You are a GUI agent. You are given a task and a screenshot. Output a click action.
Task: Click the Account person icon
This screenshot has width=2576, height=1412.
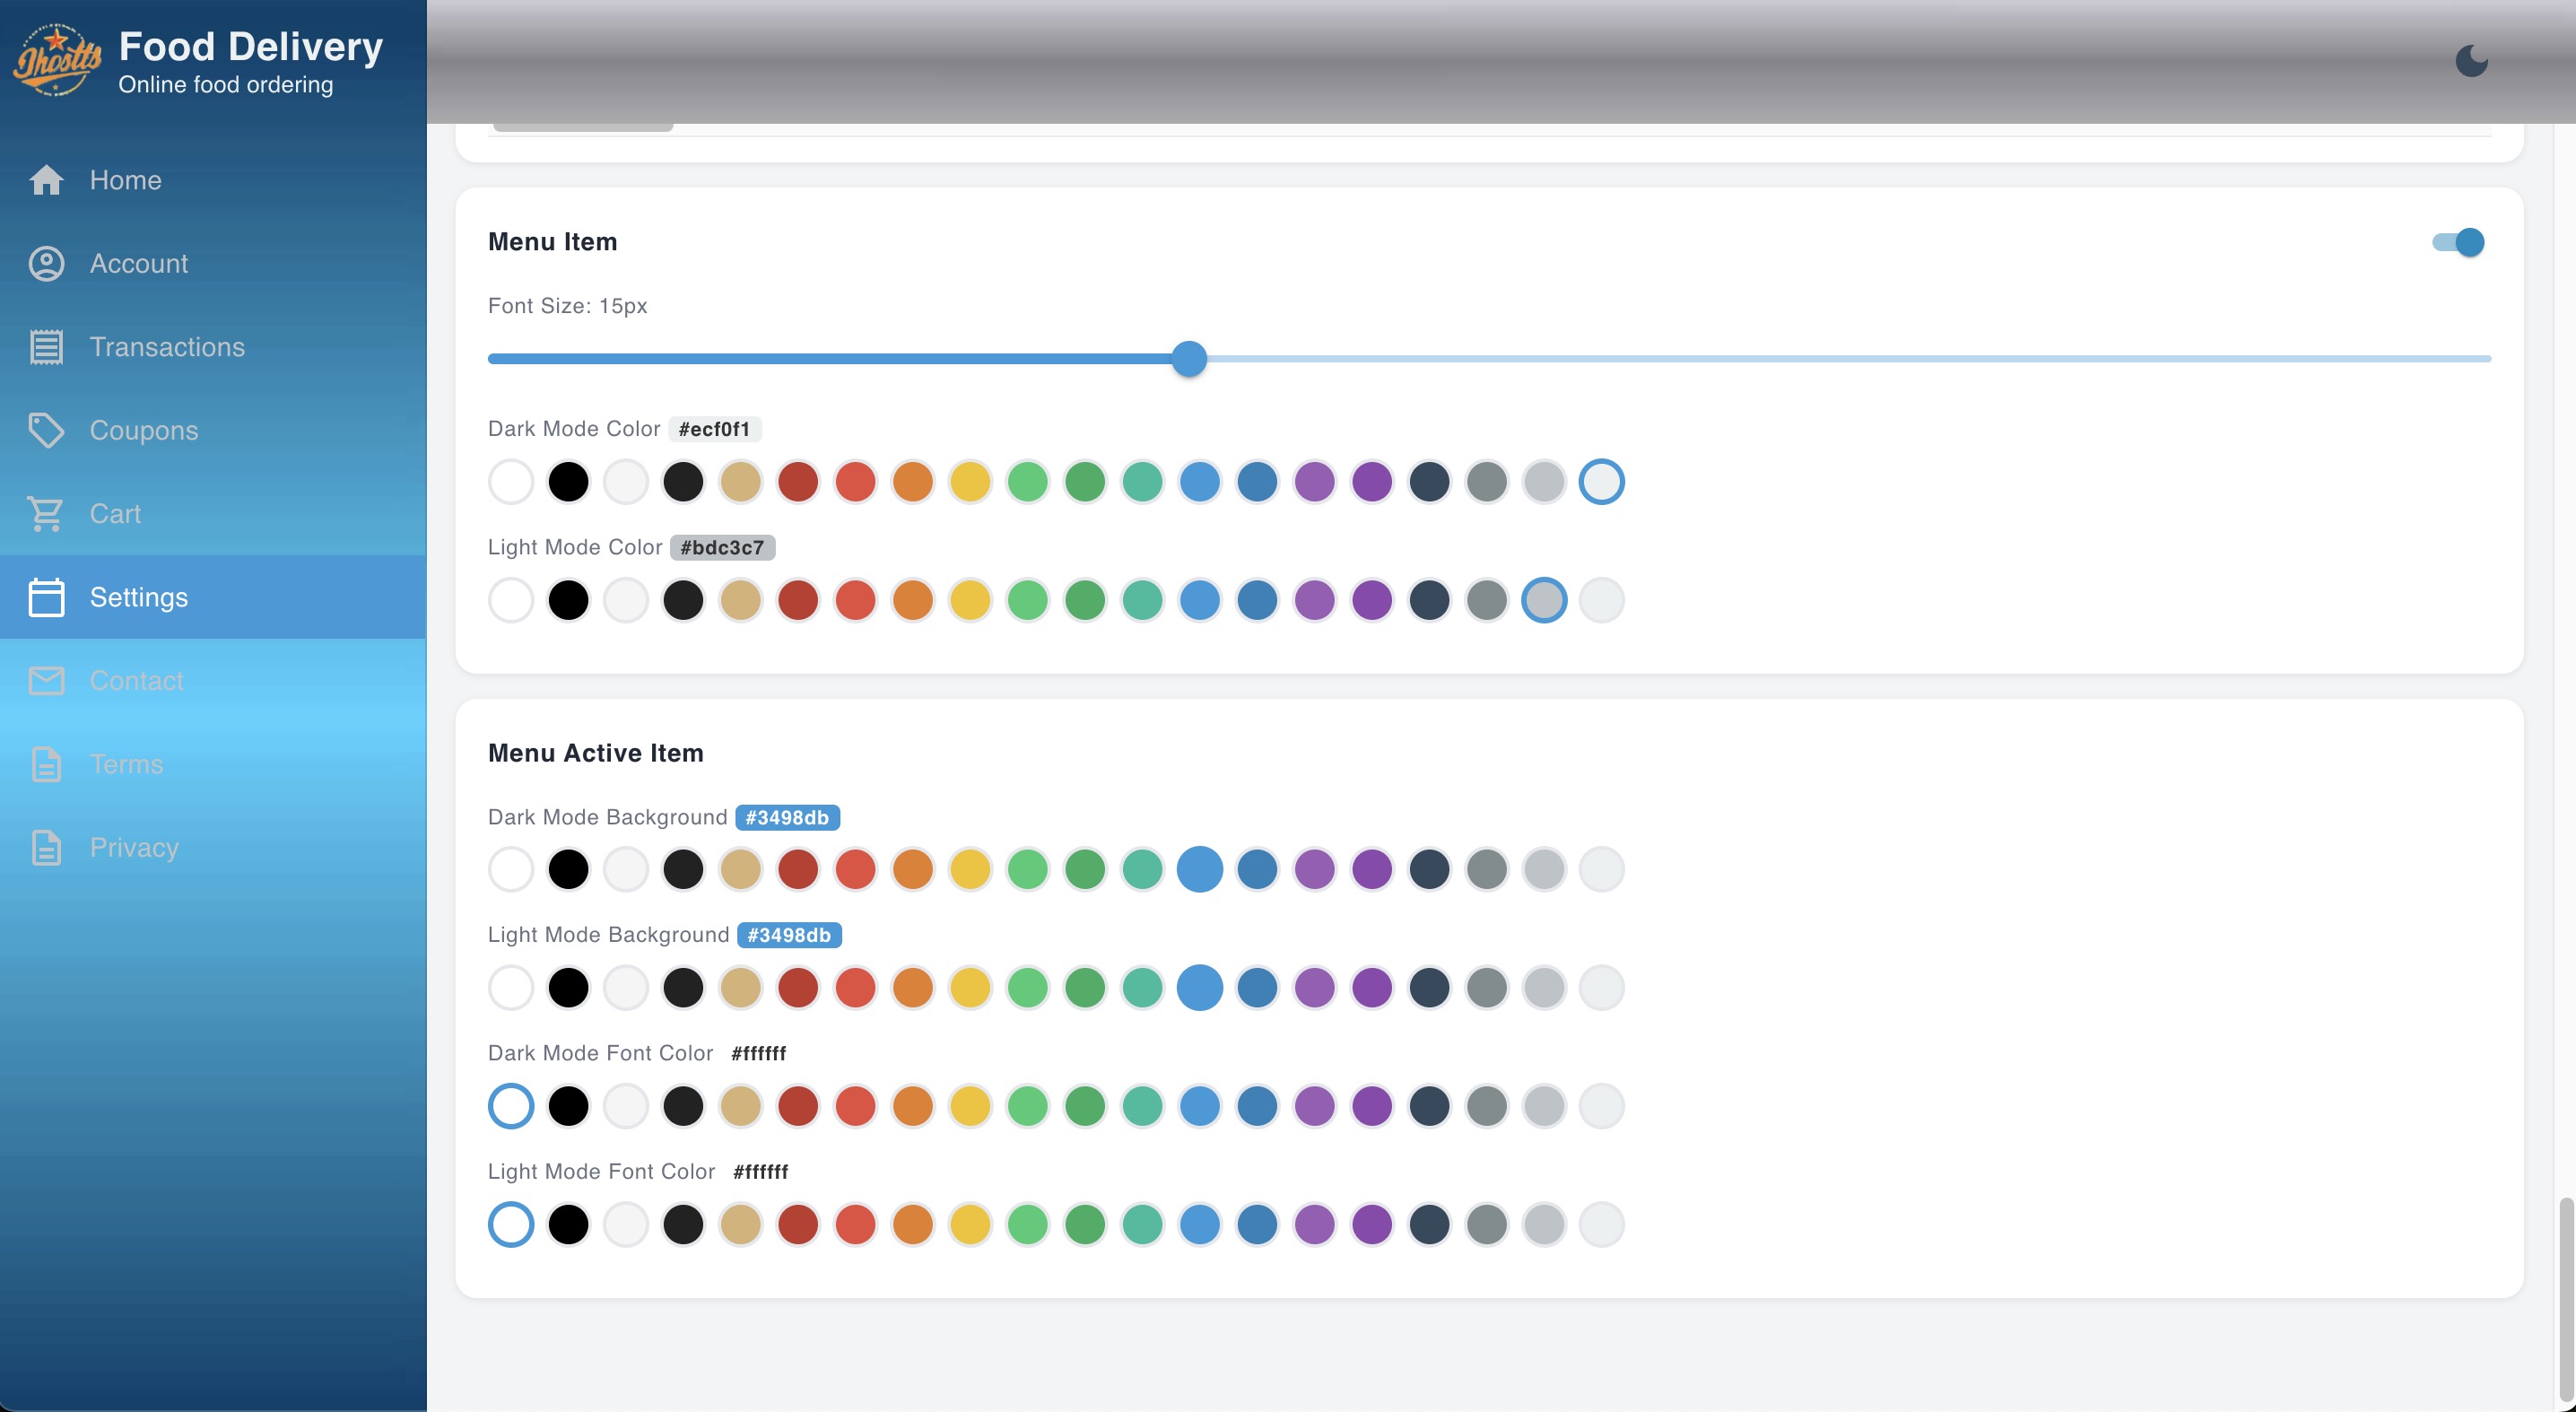[46, 263]
